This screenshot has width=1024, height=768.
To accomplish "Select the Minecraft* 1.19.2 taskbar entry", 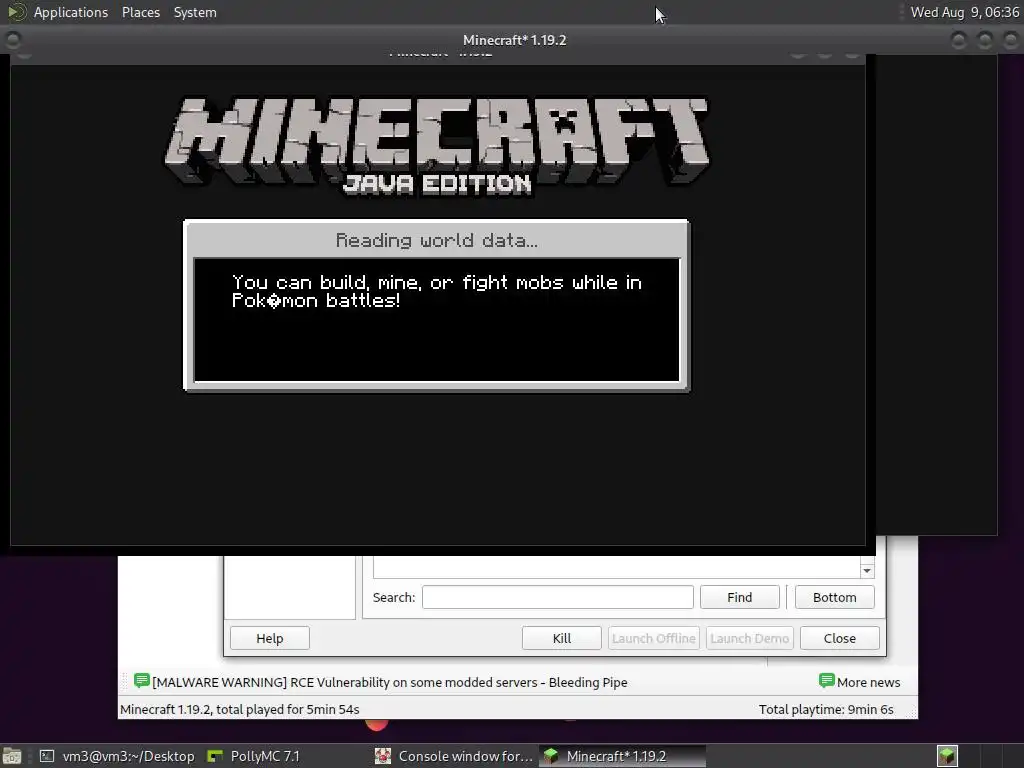I will (x=622, y=756).
